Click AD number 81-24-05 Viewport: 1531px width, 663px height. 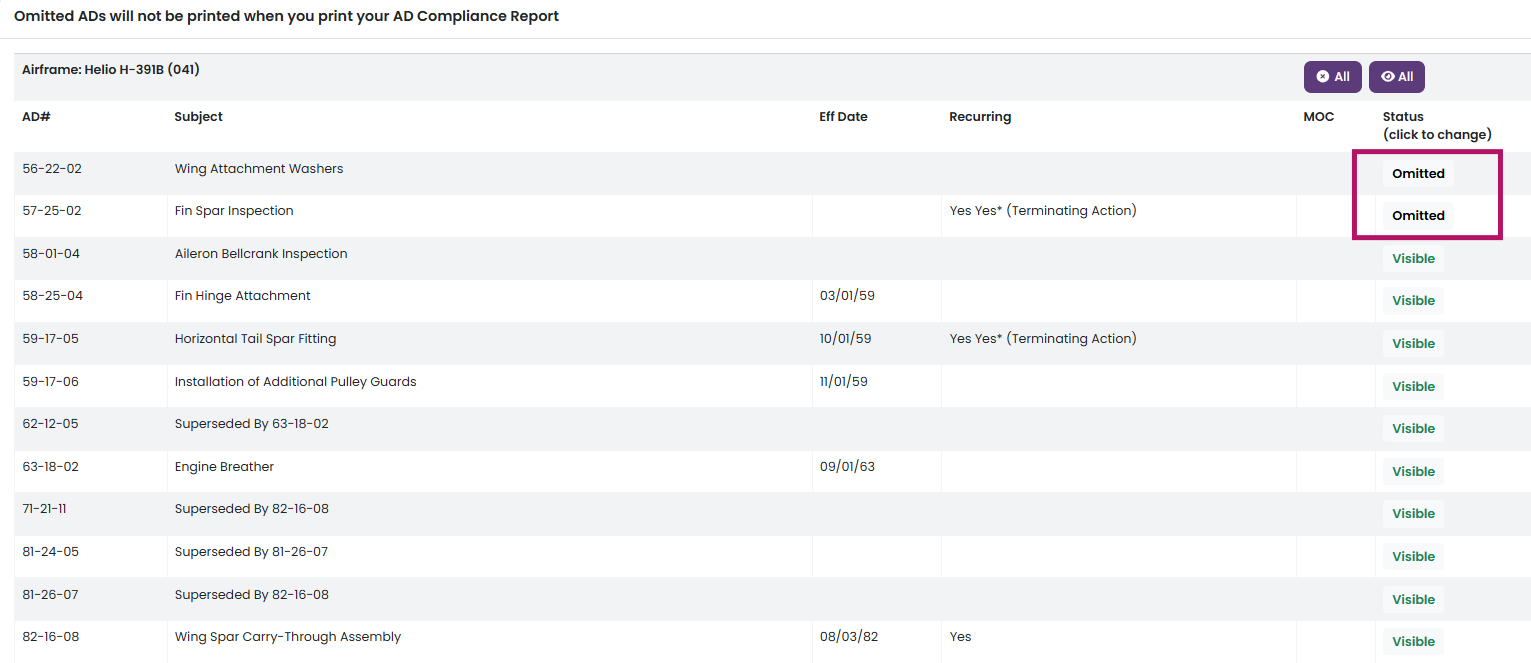(x=50, y=552)
